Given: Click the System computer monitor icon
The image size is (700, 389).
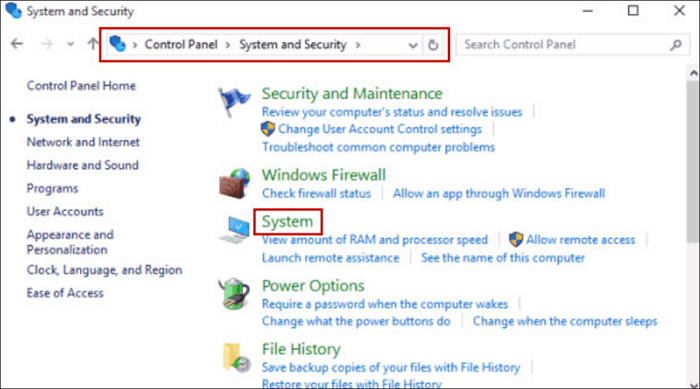Looking at the screenshot, I should coord(234,230).
